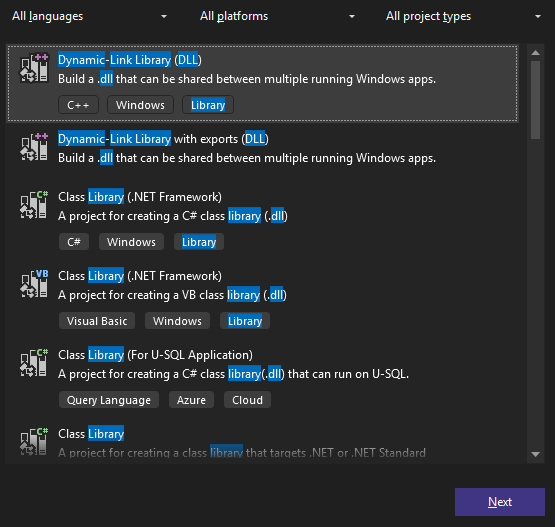Click the Dynamic-Link Library with exports icon
555x527 pixels.
(x=34, y=147)
